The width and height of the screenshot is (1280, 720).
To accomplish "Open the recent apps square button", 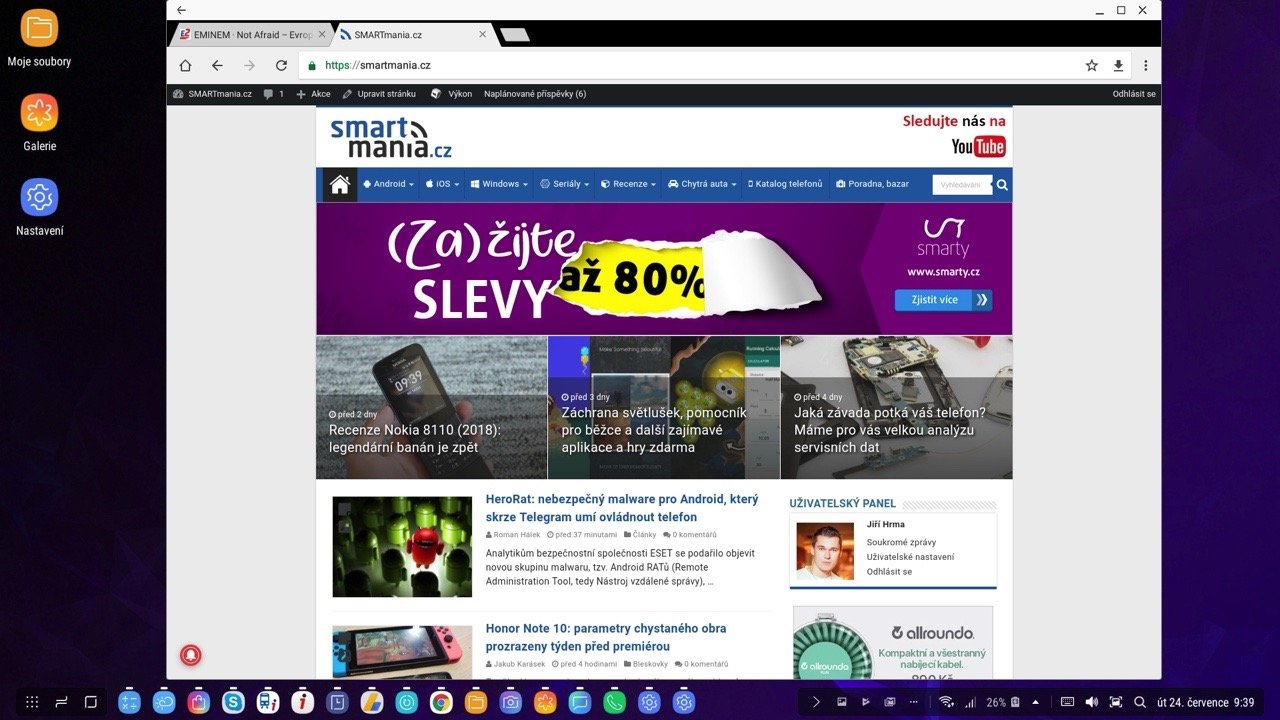I will point(91,702).
